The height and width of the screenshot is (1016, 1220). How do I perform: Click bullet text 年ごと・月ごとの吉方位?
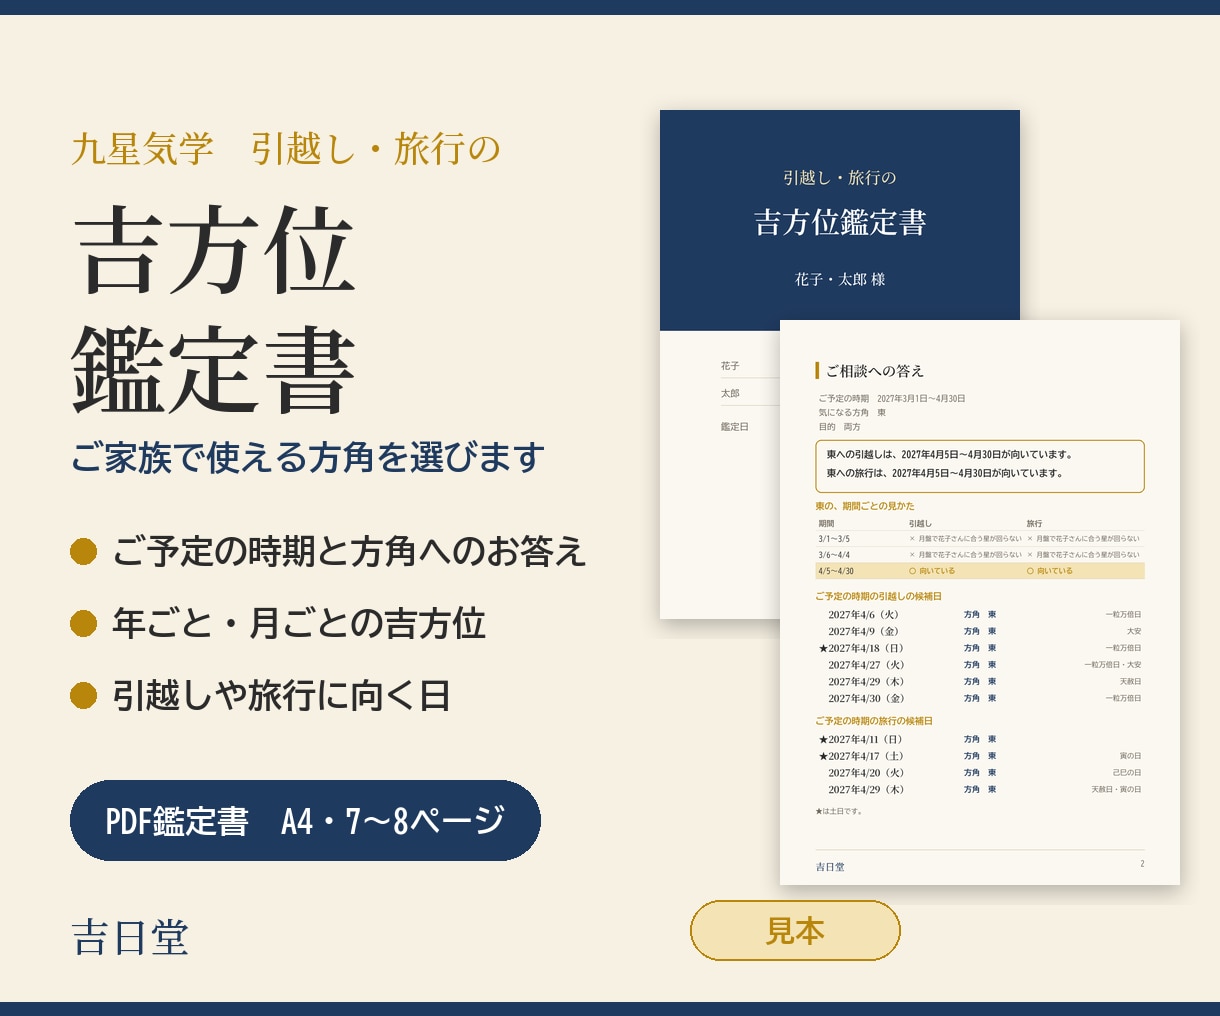[x=299, y=623]
